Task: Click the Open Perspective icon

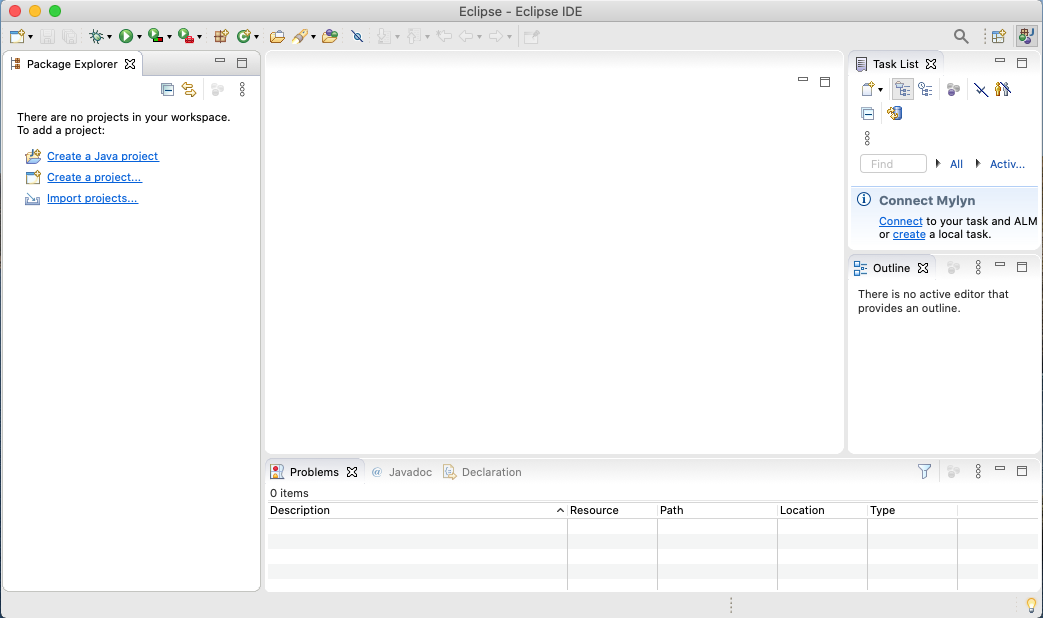Action: click(998, 36)
